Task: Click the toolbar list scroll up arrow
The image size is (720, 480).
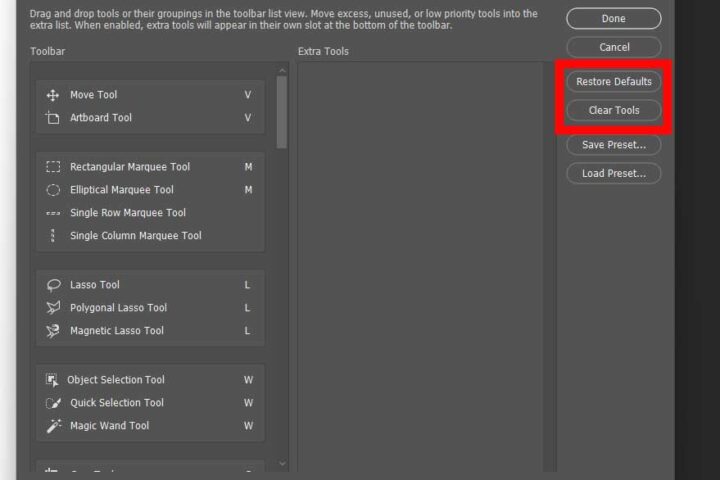Action: pyautogui.click(x=282, y=70)
